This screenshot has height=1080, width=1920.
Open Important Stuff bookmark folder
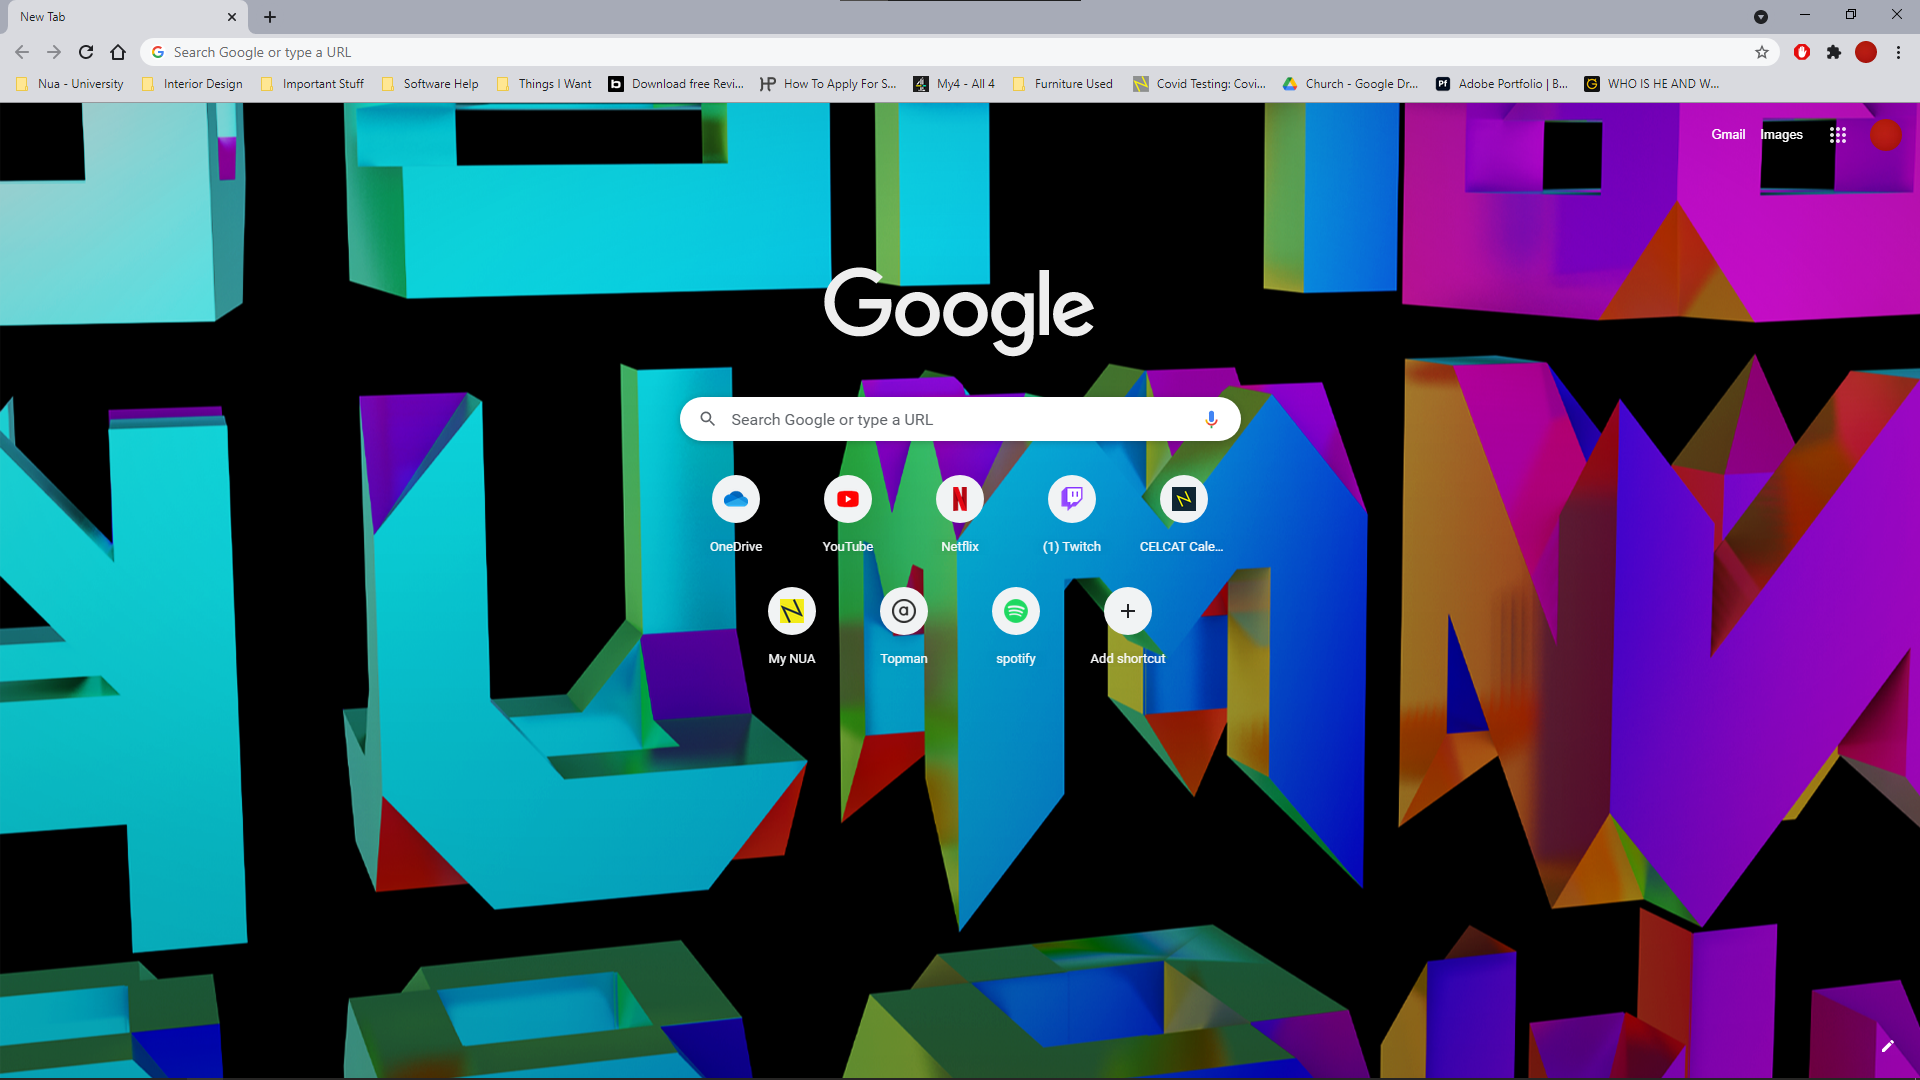point(313,84)
